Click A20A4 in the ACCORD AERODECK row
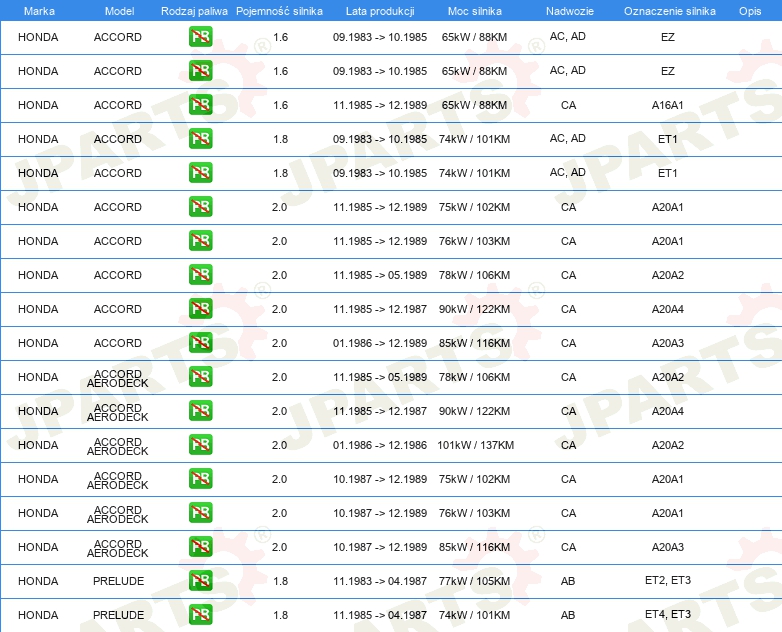This screenshot has height=632, width=782. point(667,411)
